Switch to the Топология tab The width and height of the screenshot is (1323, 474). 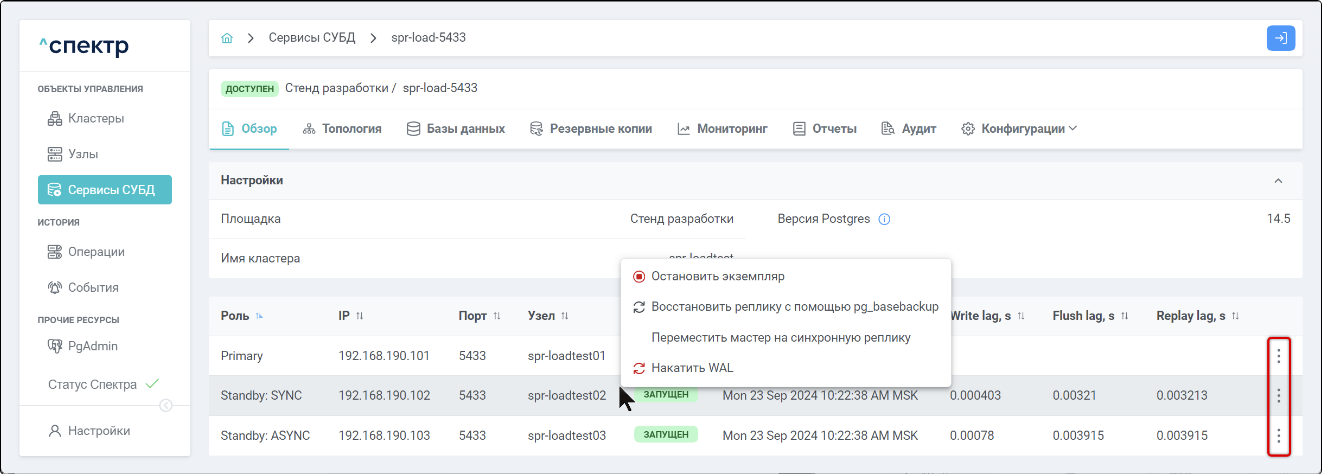(x=341, y=129)
